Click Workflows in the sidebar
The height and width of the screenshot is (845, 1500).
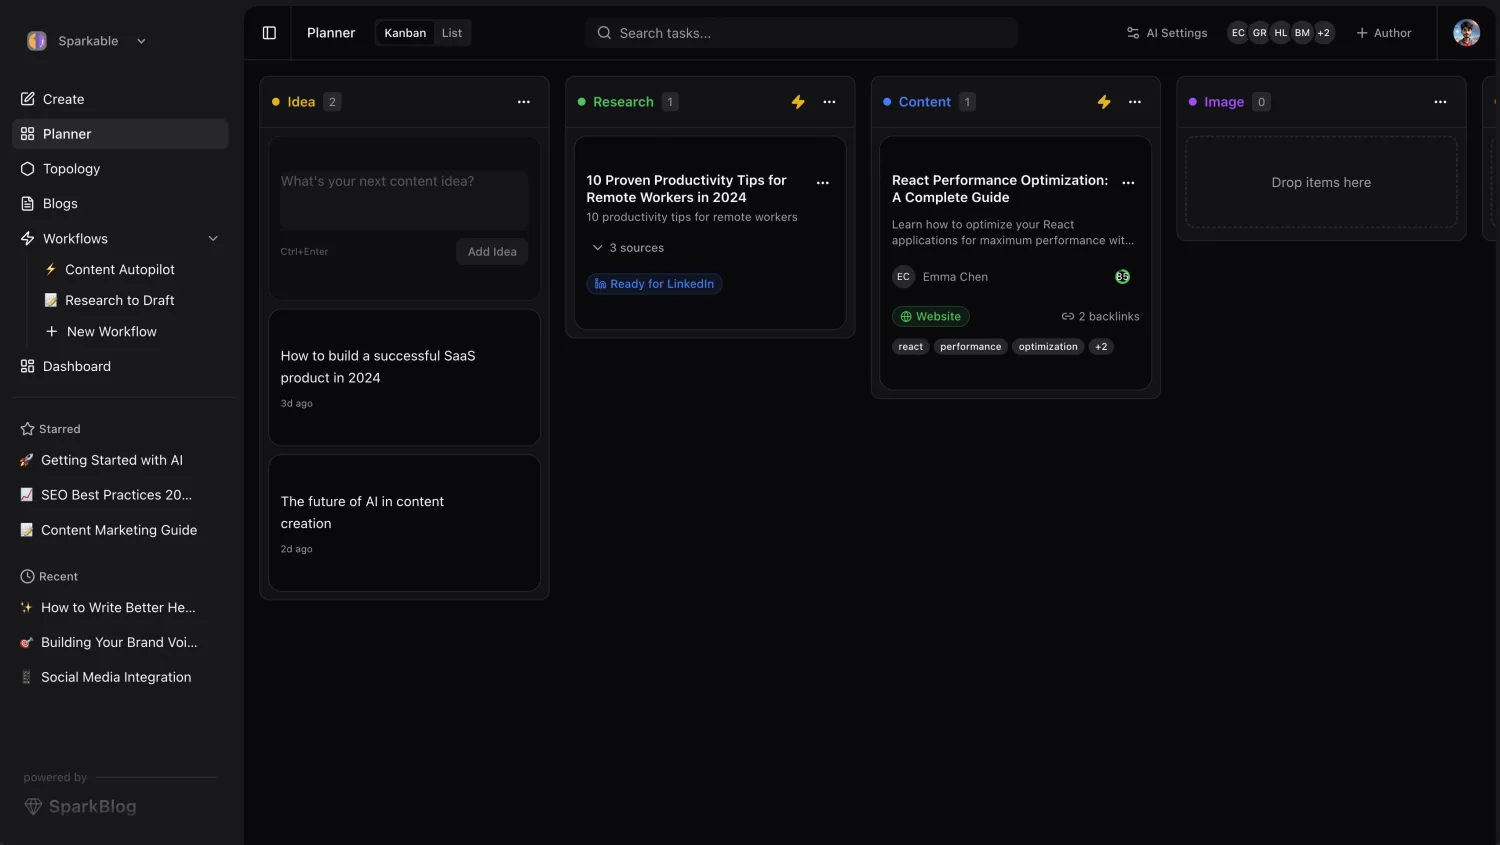[x=75, y=238]
